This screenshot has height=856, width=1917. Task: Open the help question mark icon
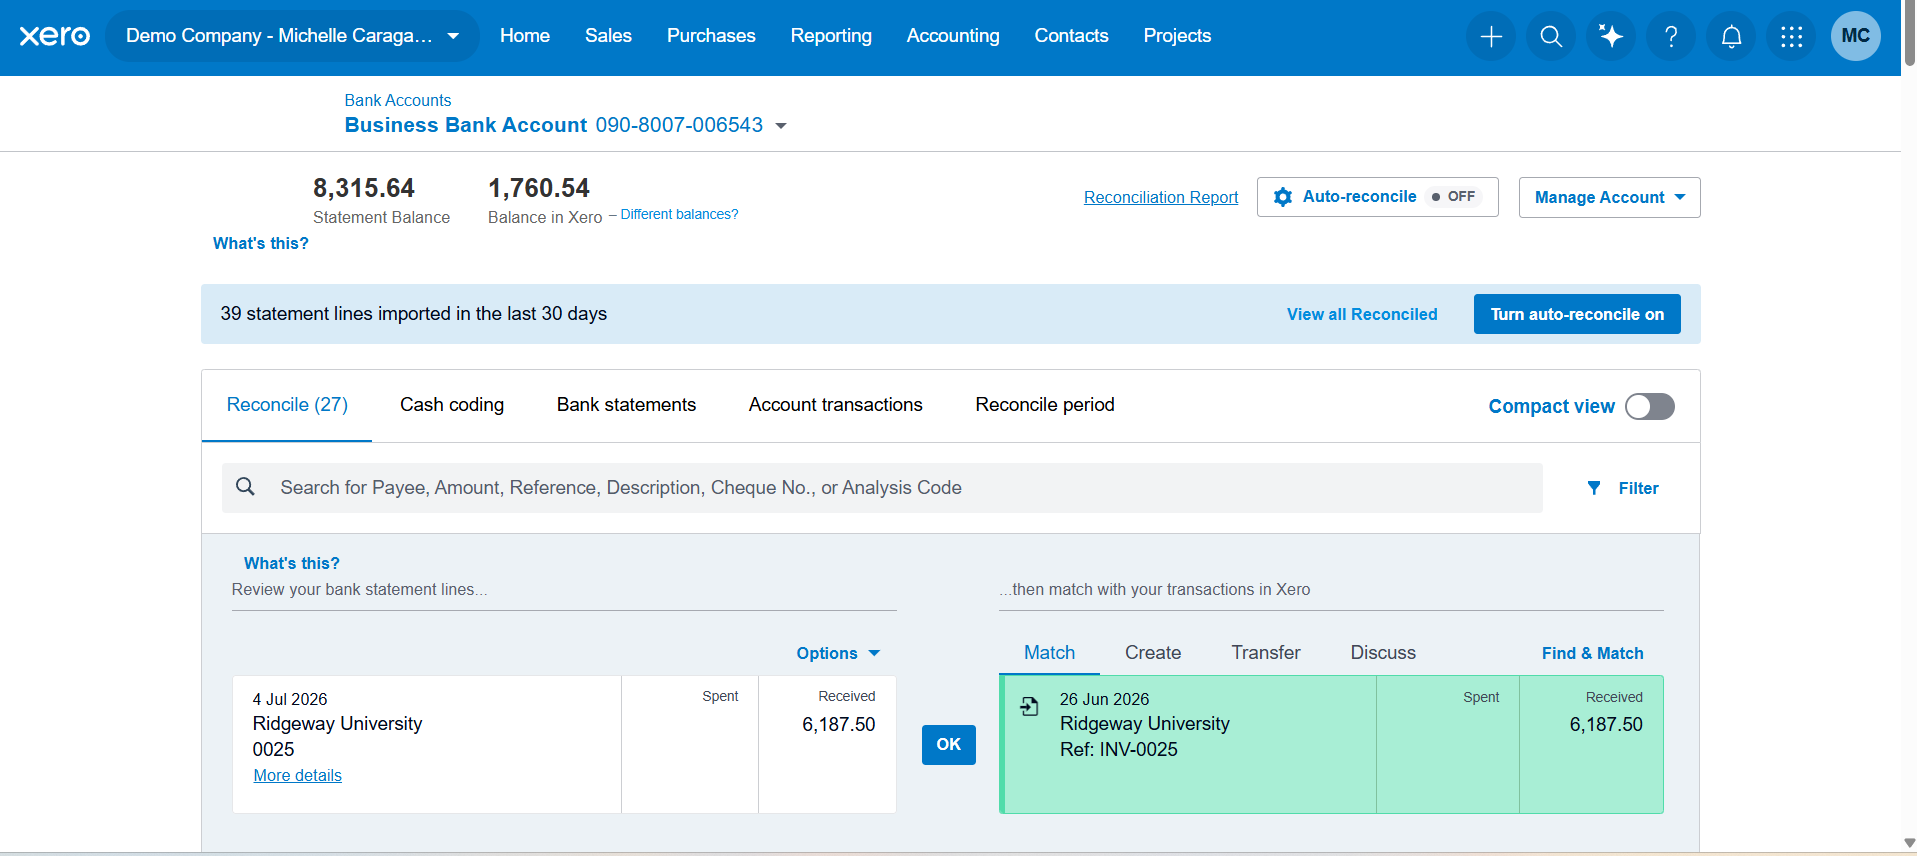click(1671, 37)
